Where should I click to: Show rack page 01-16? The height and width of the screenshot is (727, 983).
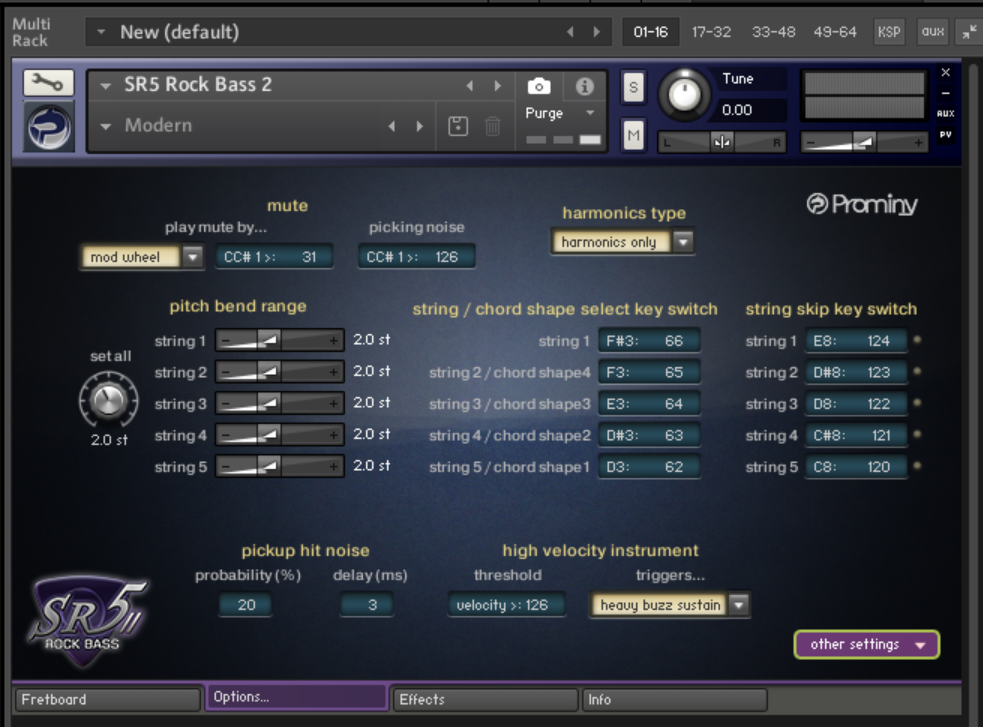click(651, 32)
